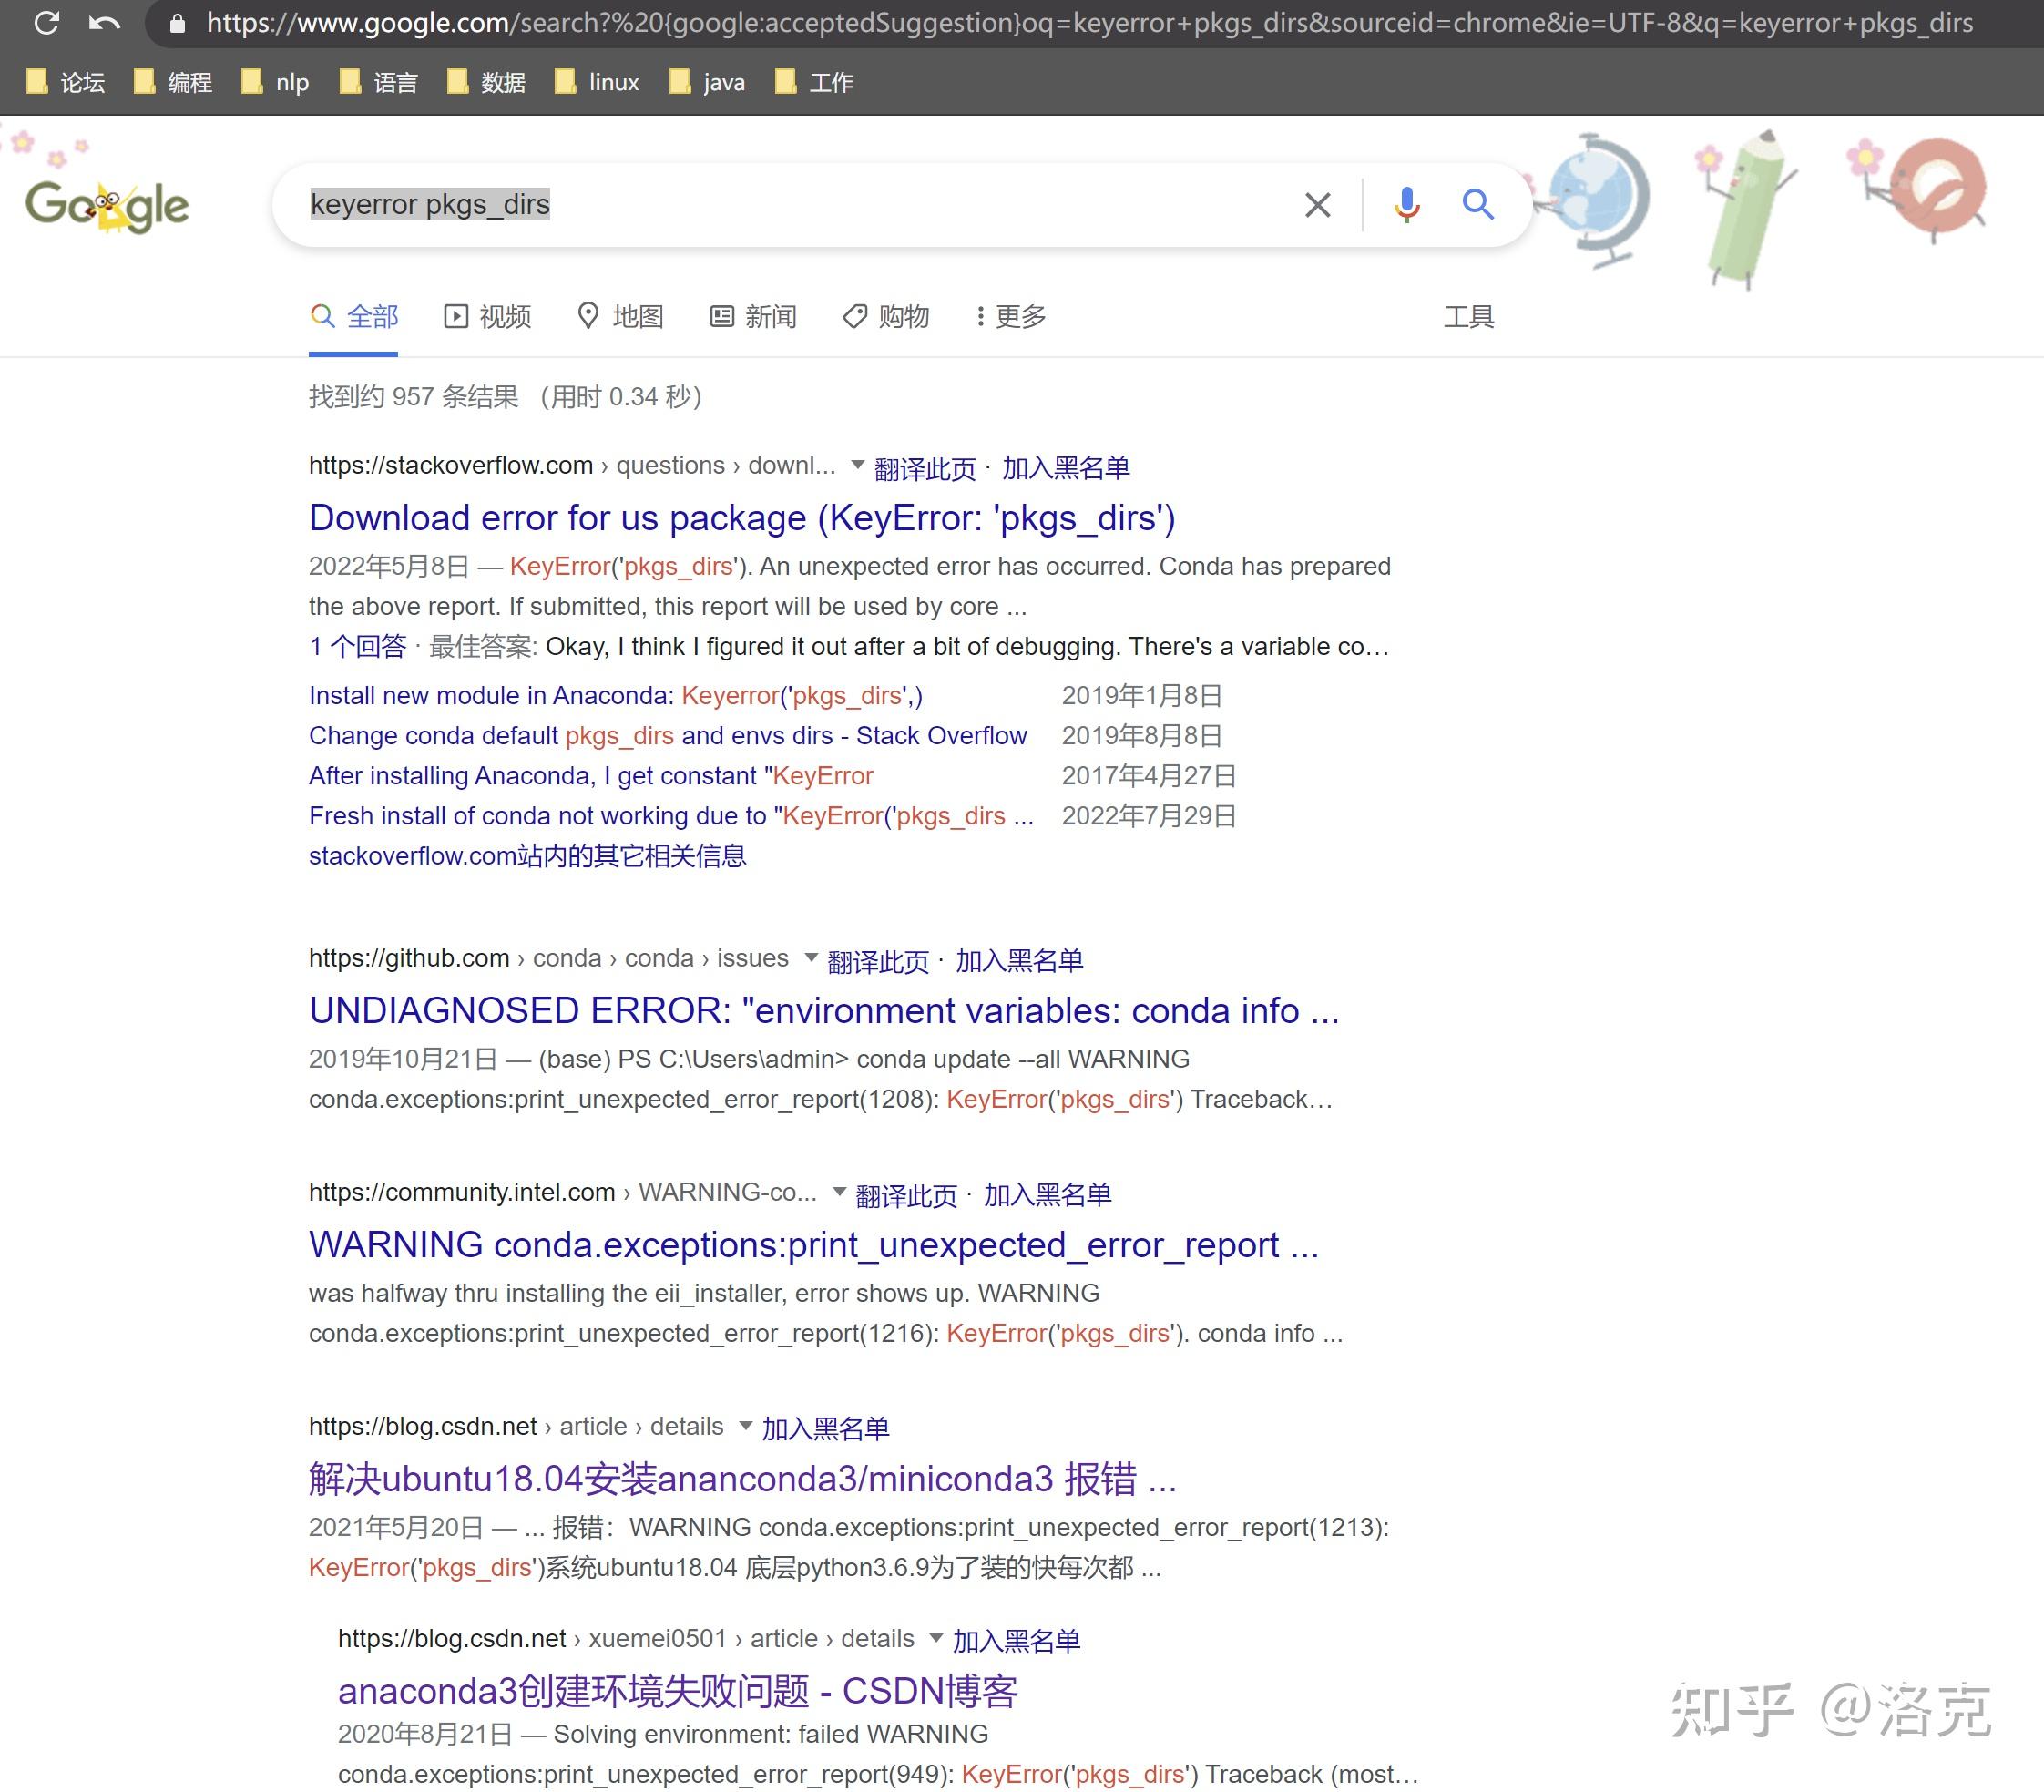Click 翻译此页 for the github result

pos(878,961)
